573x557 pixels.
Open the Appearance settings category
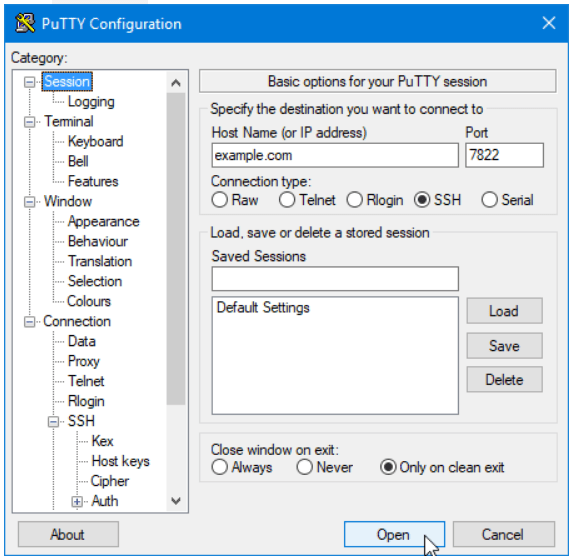pyautogui.click(x=103, y=221)
